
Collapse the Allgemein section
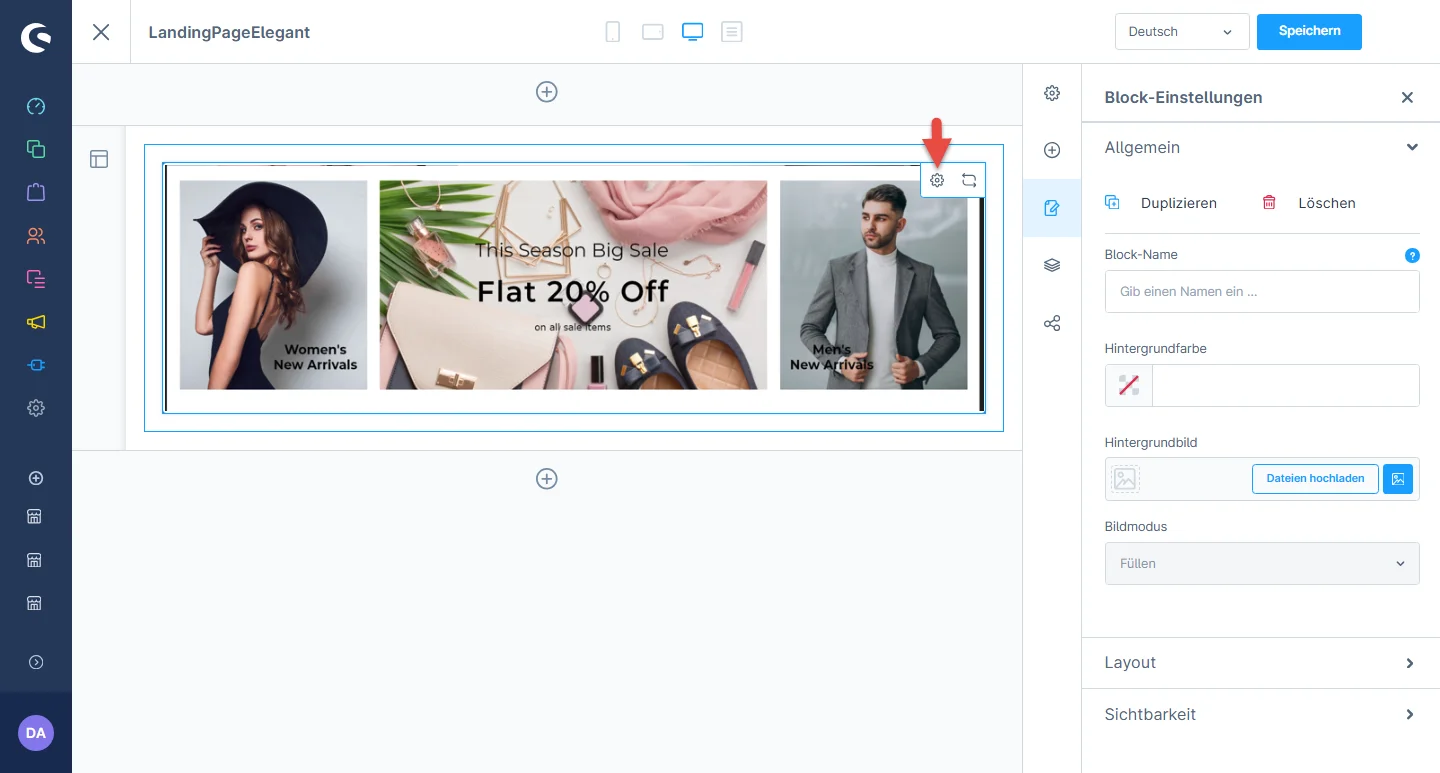[x=1411, y=148]
